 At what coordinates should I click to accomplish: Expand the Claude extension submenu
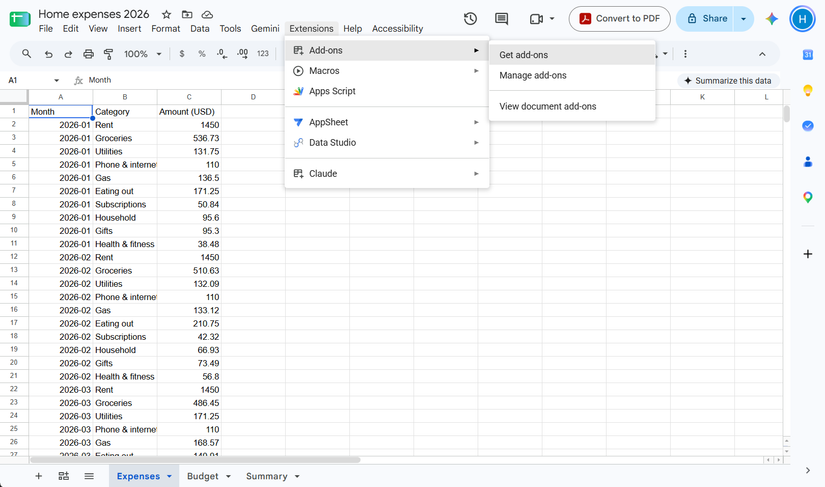point(387,174)
